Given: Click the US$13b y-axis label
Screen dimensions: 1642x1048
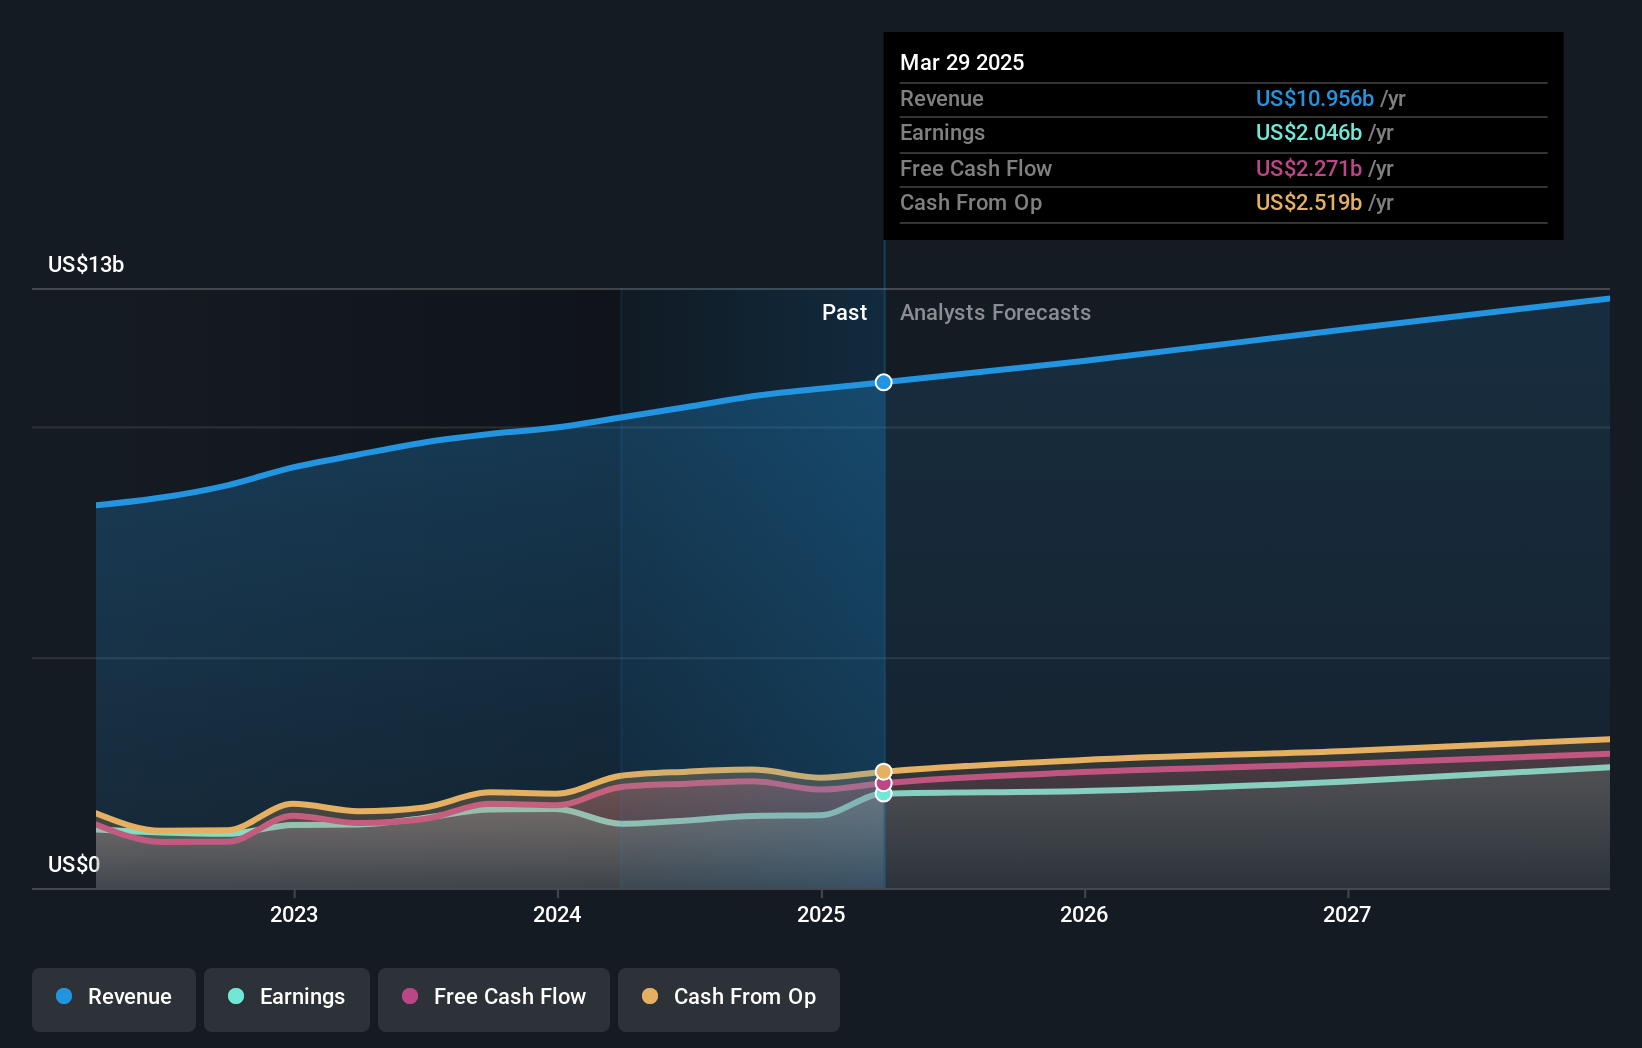Looking at the screenshot, I should [86, 264].
